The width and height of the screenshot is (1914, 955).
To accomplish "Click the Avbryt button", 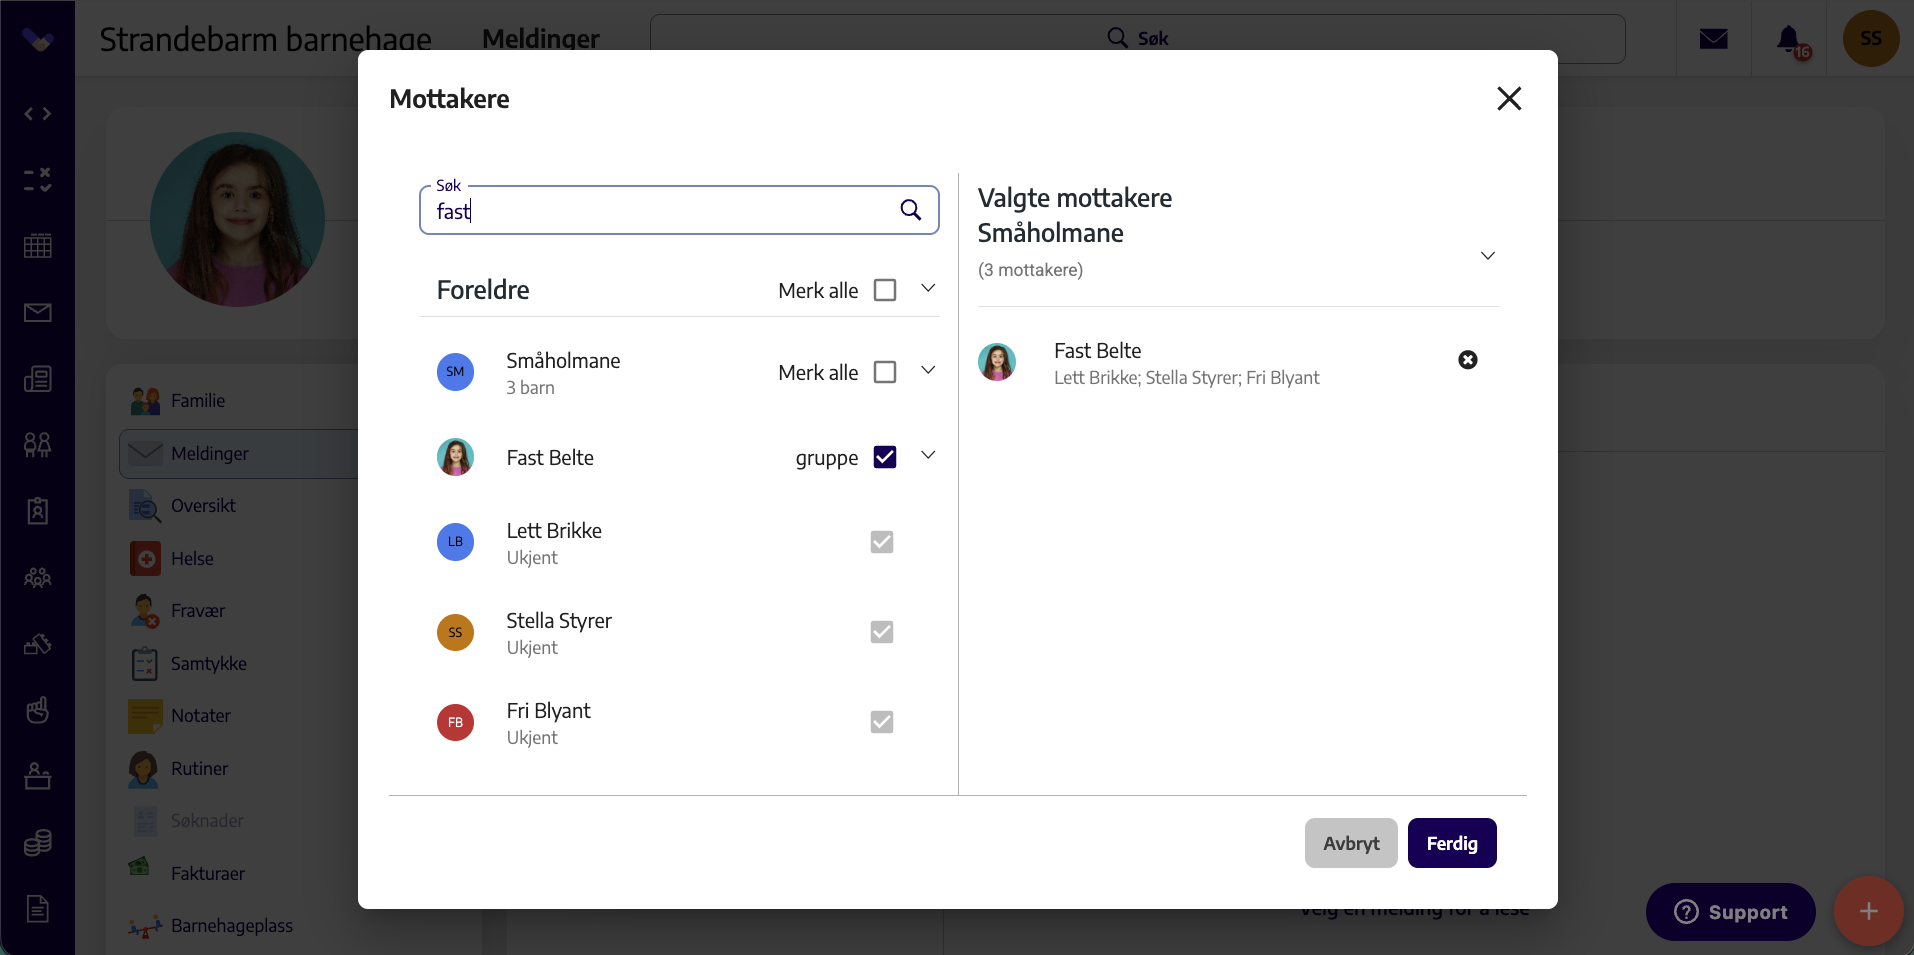I will click(1351, 843).
